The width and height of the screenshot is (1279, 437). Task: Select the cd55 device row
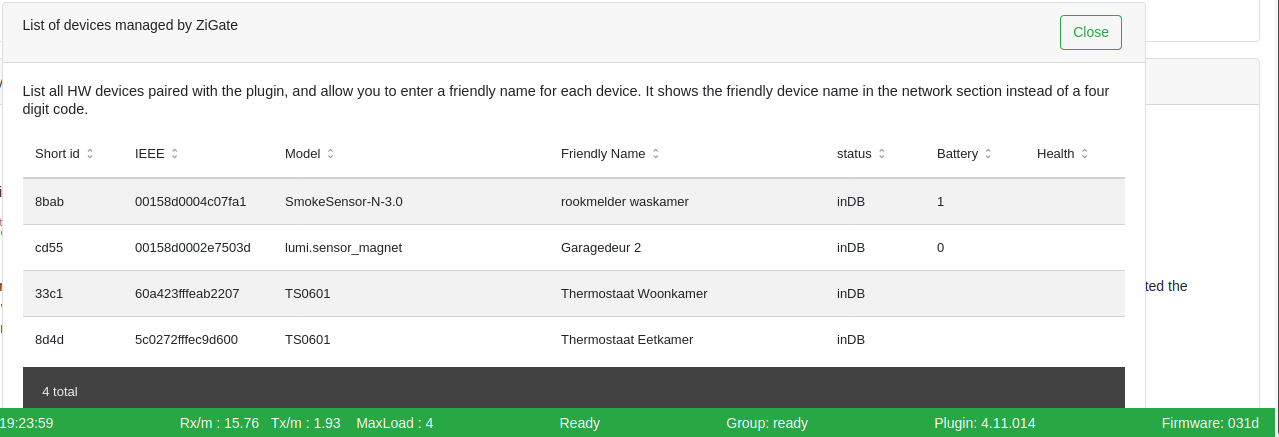(50, 247)
